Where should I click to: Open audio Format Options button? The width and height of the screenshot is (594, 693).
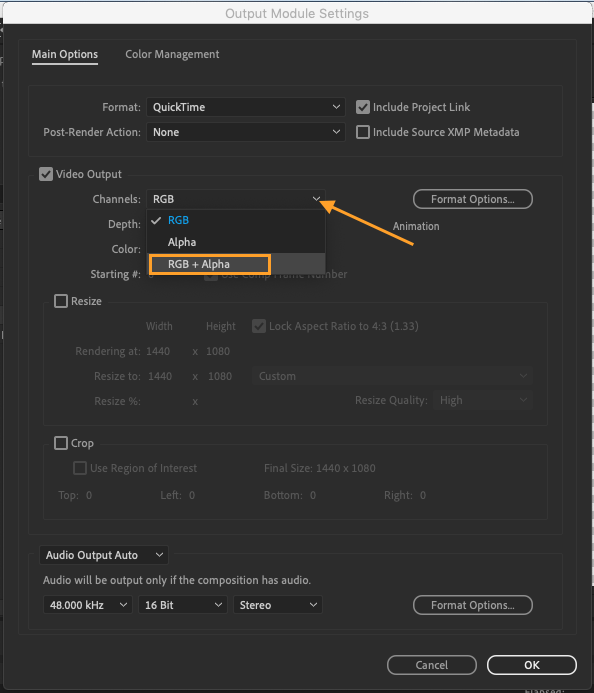click(x=472, y=605)
